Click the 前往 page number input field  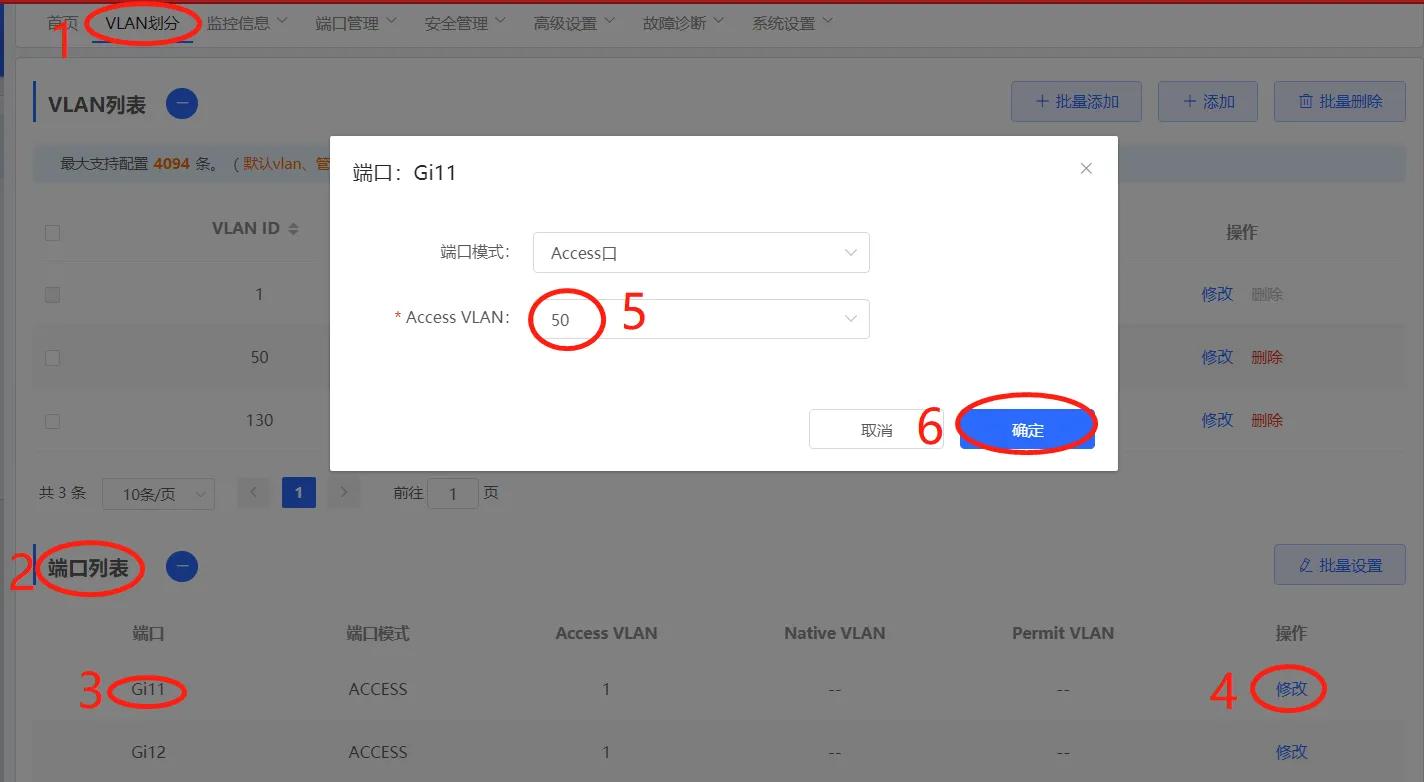(x=453, y=492)
